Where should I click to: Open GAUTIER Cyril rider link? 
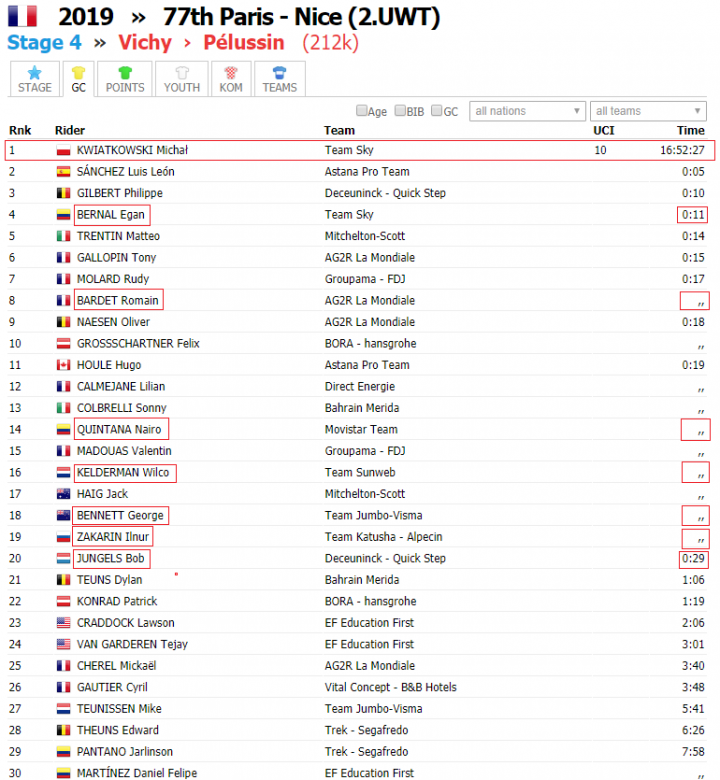click(x=112, y=687)
